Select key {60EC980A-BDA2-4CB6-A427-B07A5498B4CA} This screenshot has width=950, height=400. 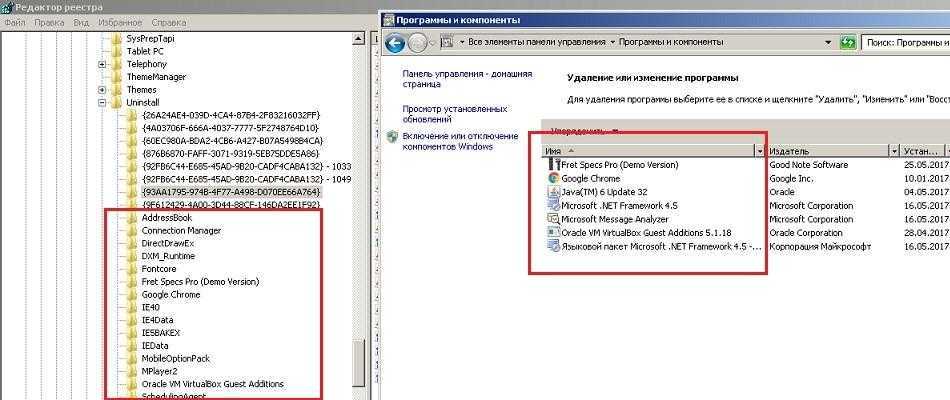tap(232, 141)
